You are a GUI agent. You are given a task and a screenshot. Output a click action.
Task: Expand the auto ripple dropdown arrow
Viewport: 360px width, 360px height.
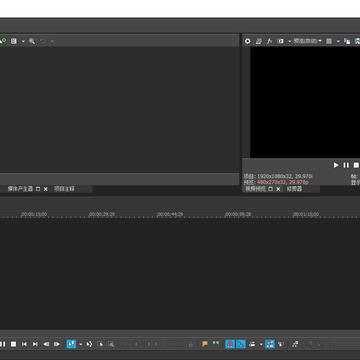(x=261, y=344)
